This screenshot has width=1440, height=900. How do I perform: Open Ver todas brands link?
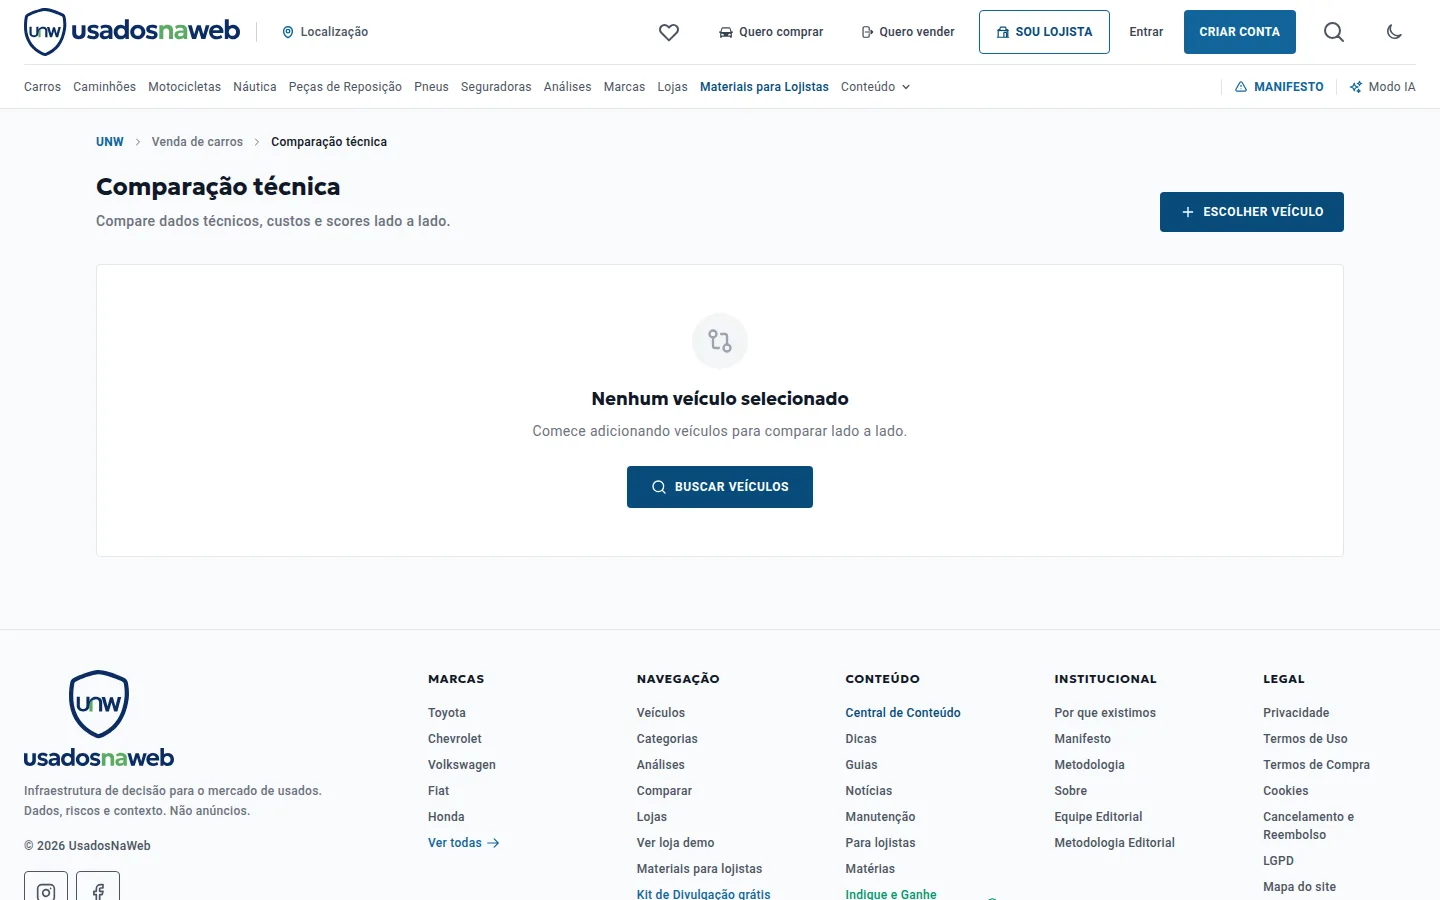pyautogui.click(x=464, y=843)
